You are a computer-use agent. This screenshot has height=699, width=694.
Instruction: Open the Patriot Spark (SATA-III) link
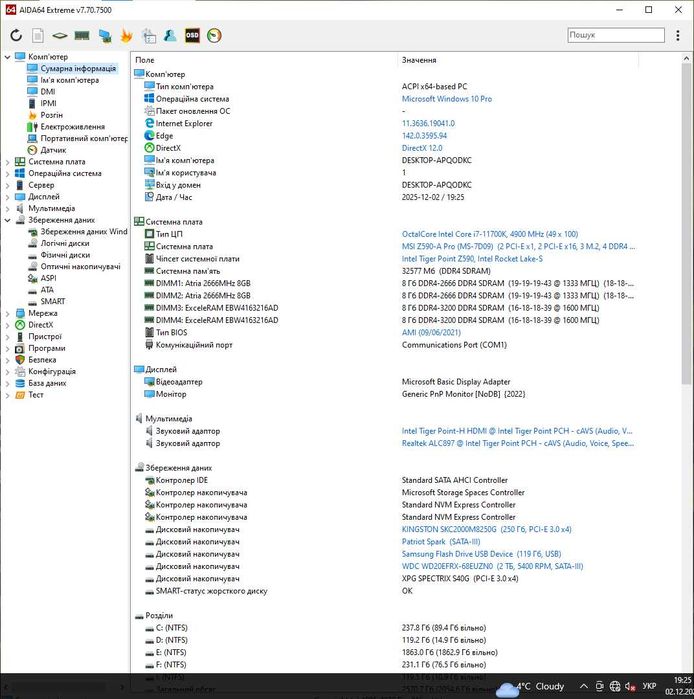[x=441, y=542]
